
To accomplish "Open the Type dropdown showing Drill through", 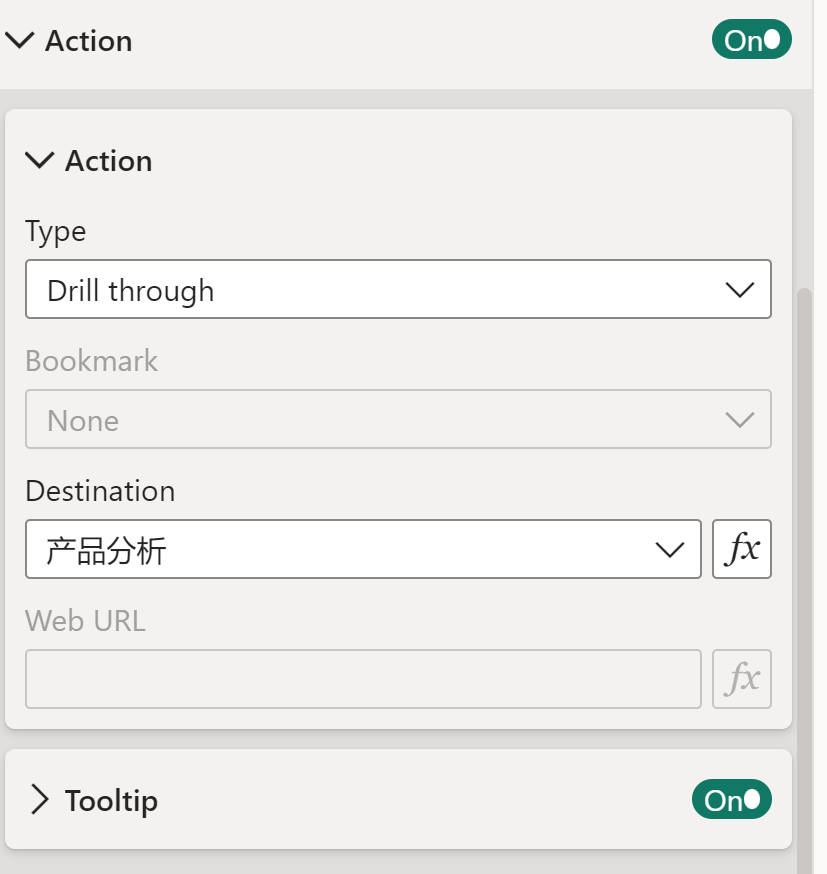I will click(x=398, y=290).
